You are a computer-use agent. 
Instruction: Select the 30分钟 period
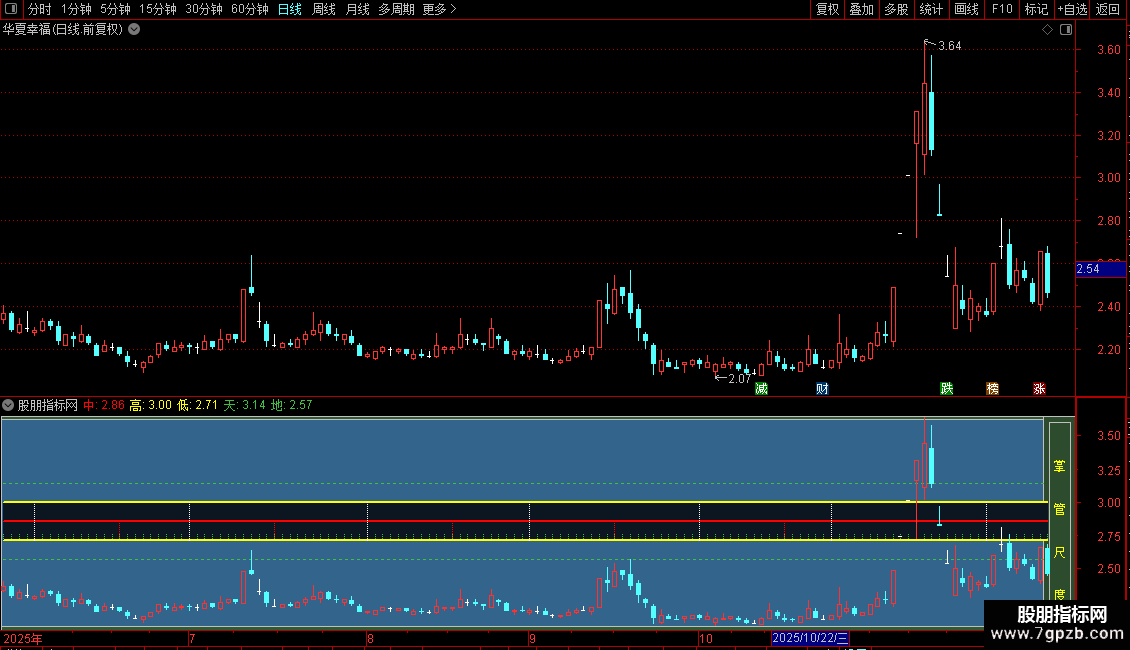coord(204,9)
